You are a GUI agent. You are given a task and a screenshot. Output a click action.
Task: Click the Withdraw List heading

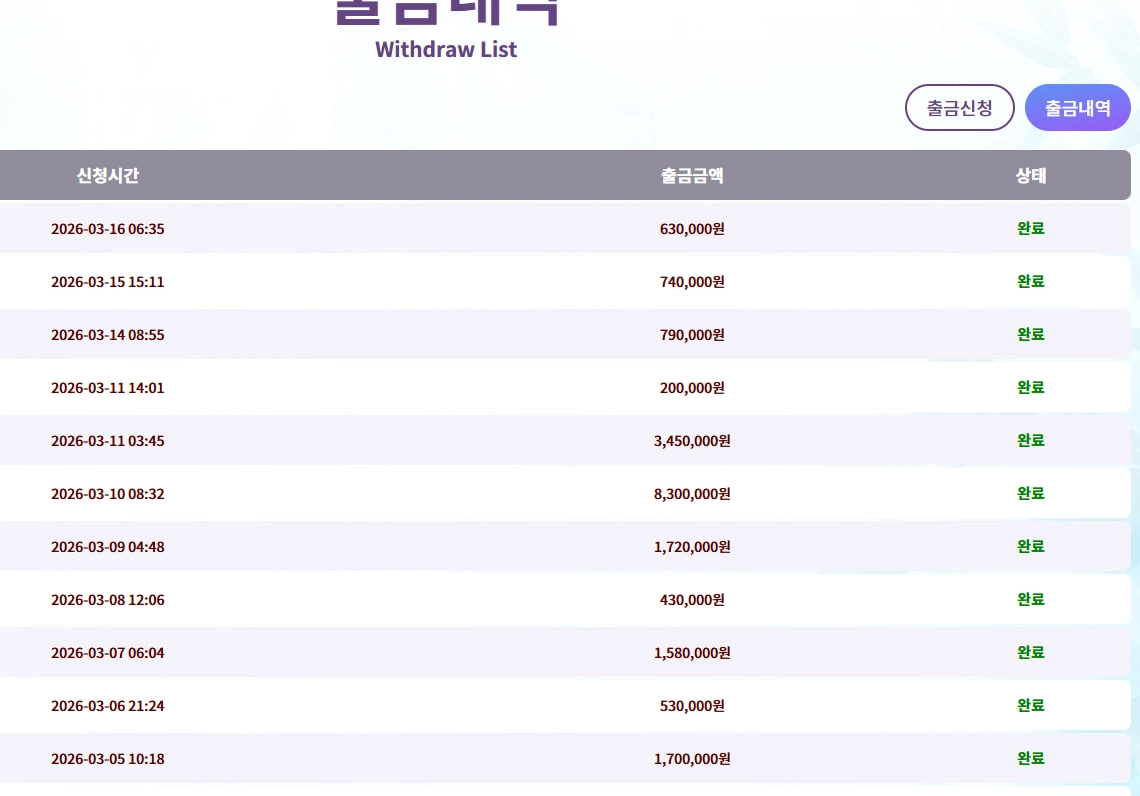[x=446, y=49]
